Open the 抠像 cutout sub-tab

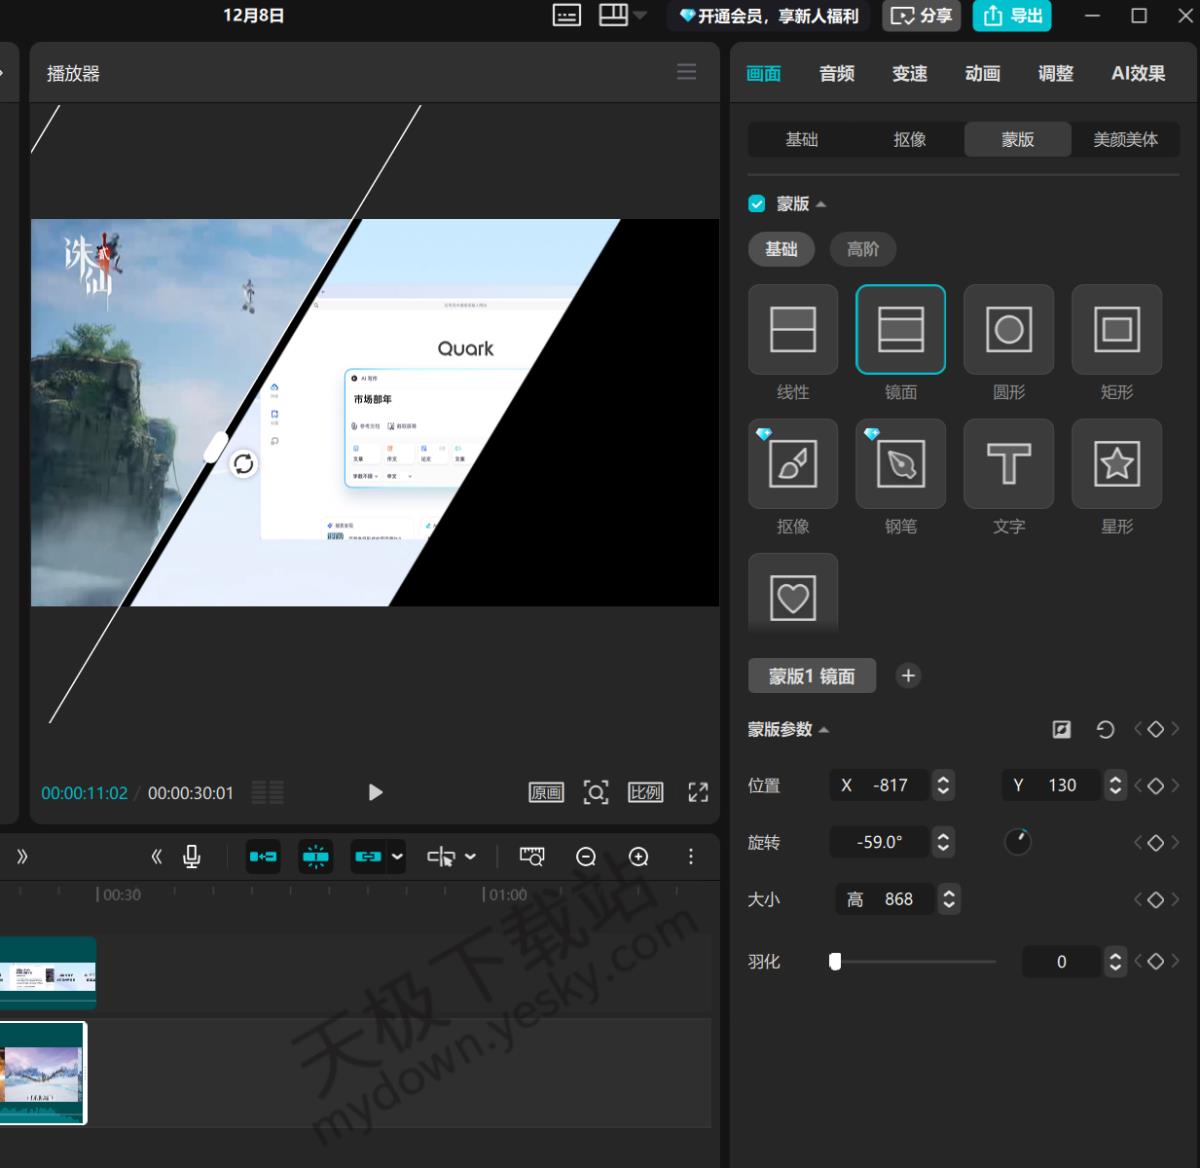pyautogui.click(x=909, y=140)
